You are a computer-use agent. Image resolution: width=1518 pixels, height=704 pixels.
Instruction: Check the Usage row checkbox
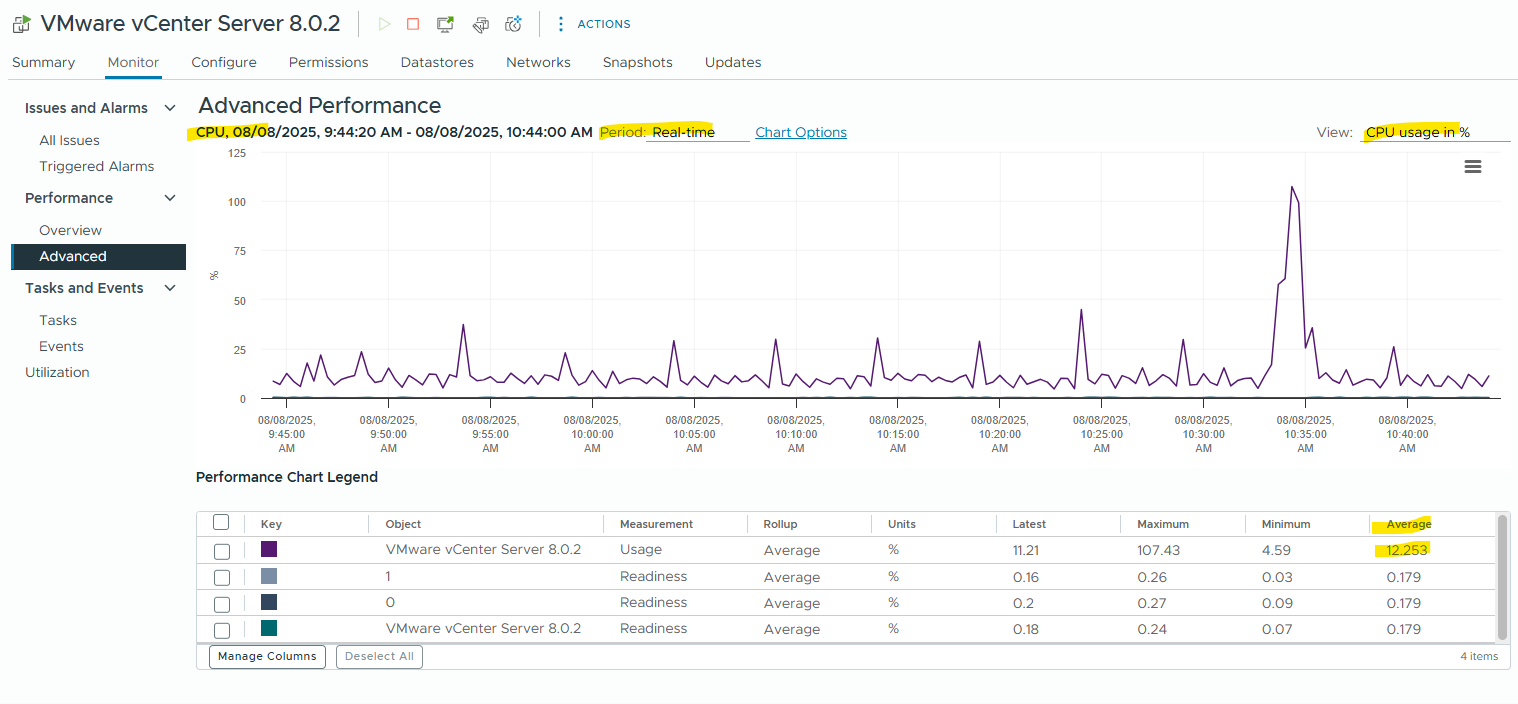[222, 551]
